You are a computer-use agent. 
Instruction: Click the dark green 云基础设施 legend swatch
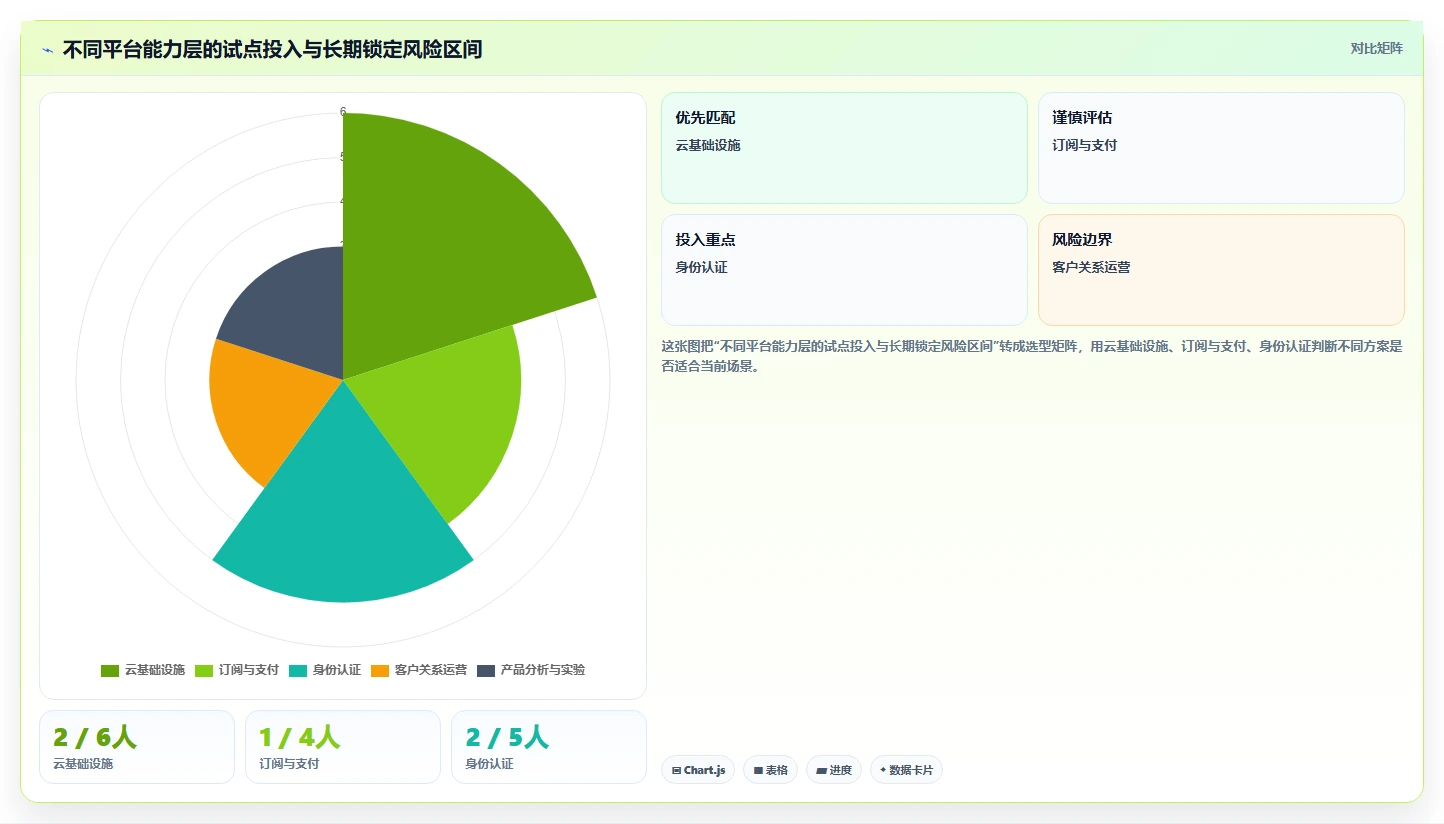point(110,670)
